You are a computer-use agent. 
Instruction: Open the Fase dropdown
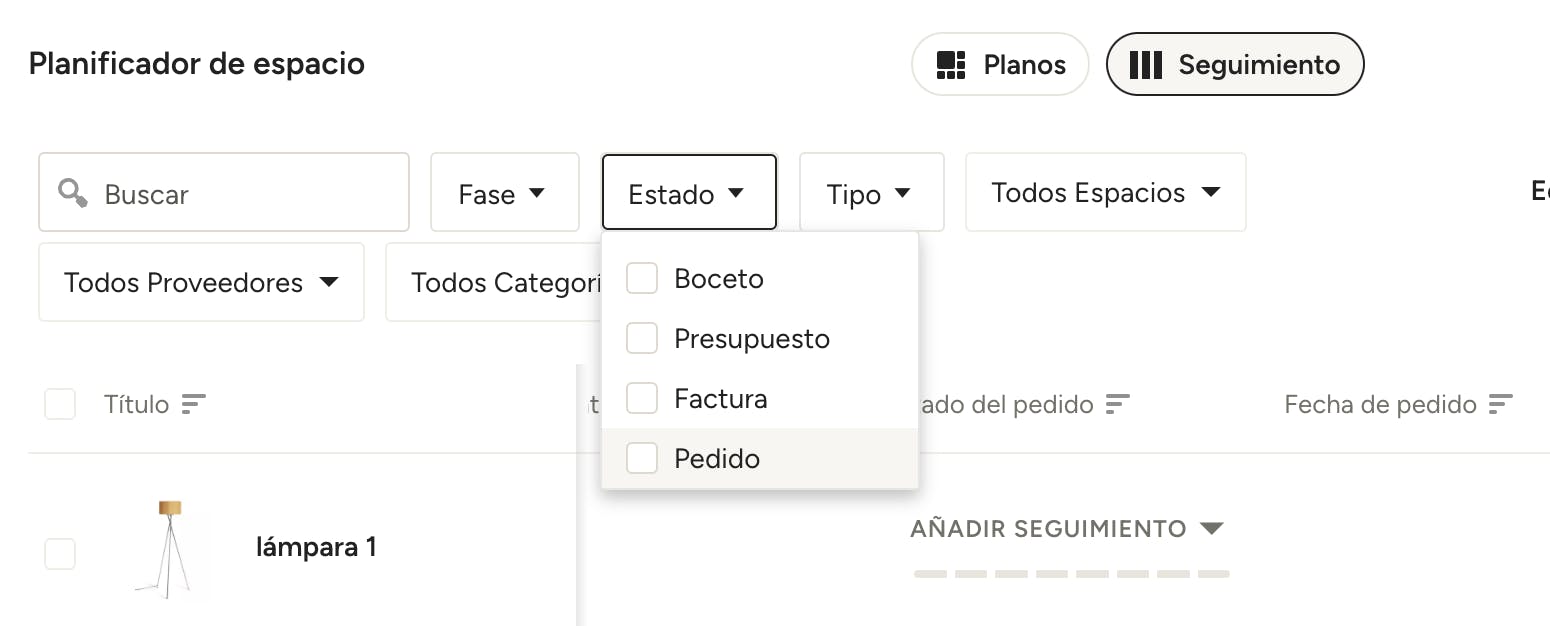click(x=505, y=192)
